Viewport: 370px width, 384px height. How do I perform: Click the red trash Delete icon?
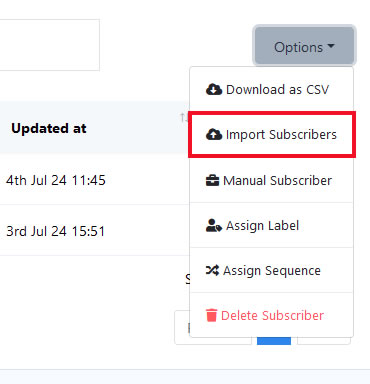pos(211,315)
